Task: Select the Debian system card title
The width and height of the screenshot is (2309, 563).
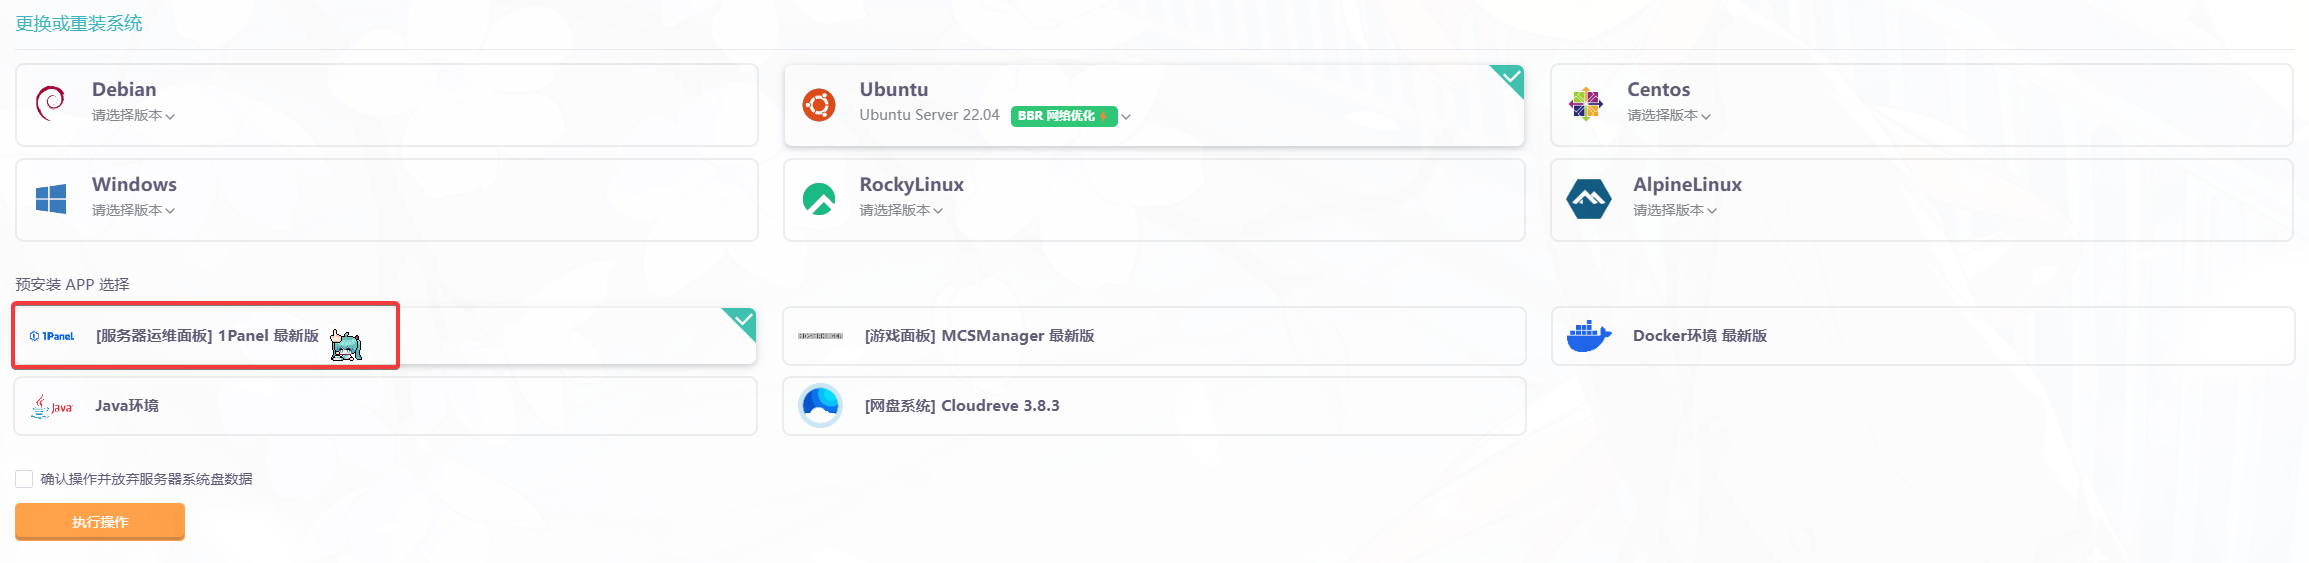Action: point(124,90)
